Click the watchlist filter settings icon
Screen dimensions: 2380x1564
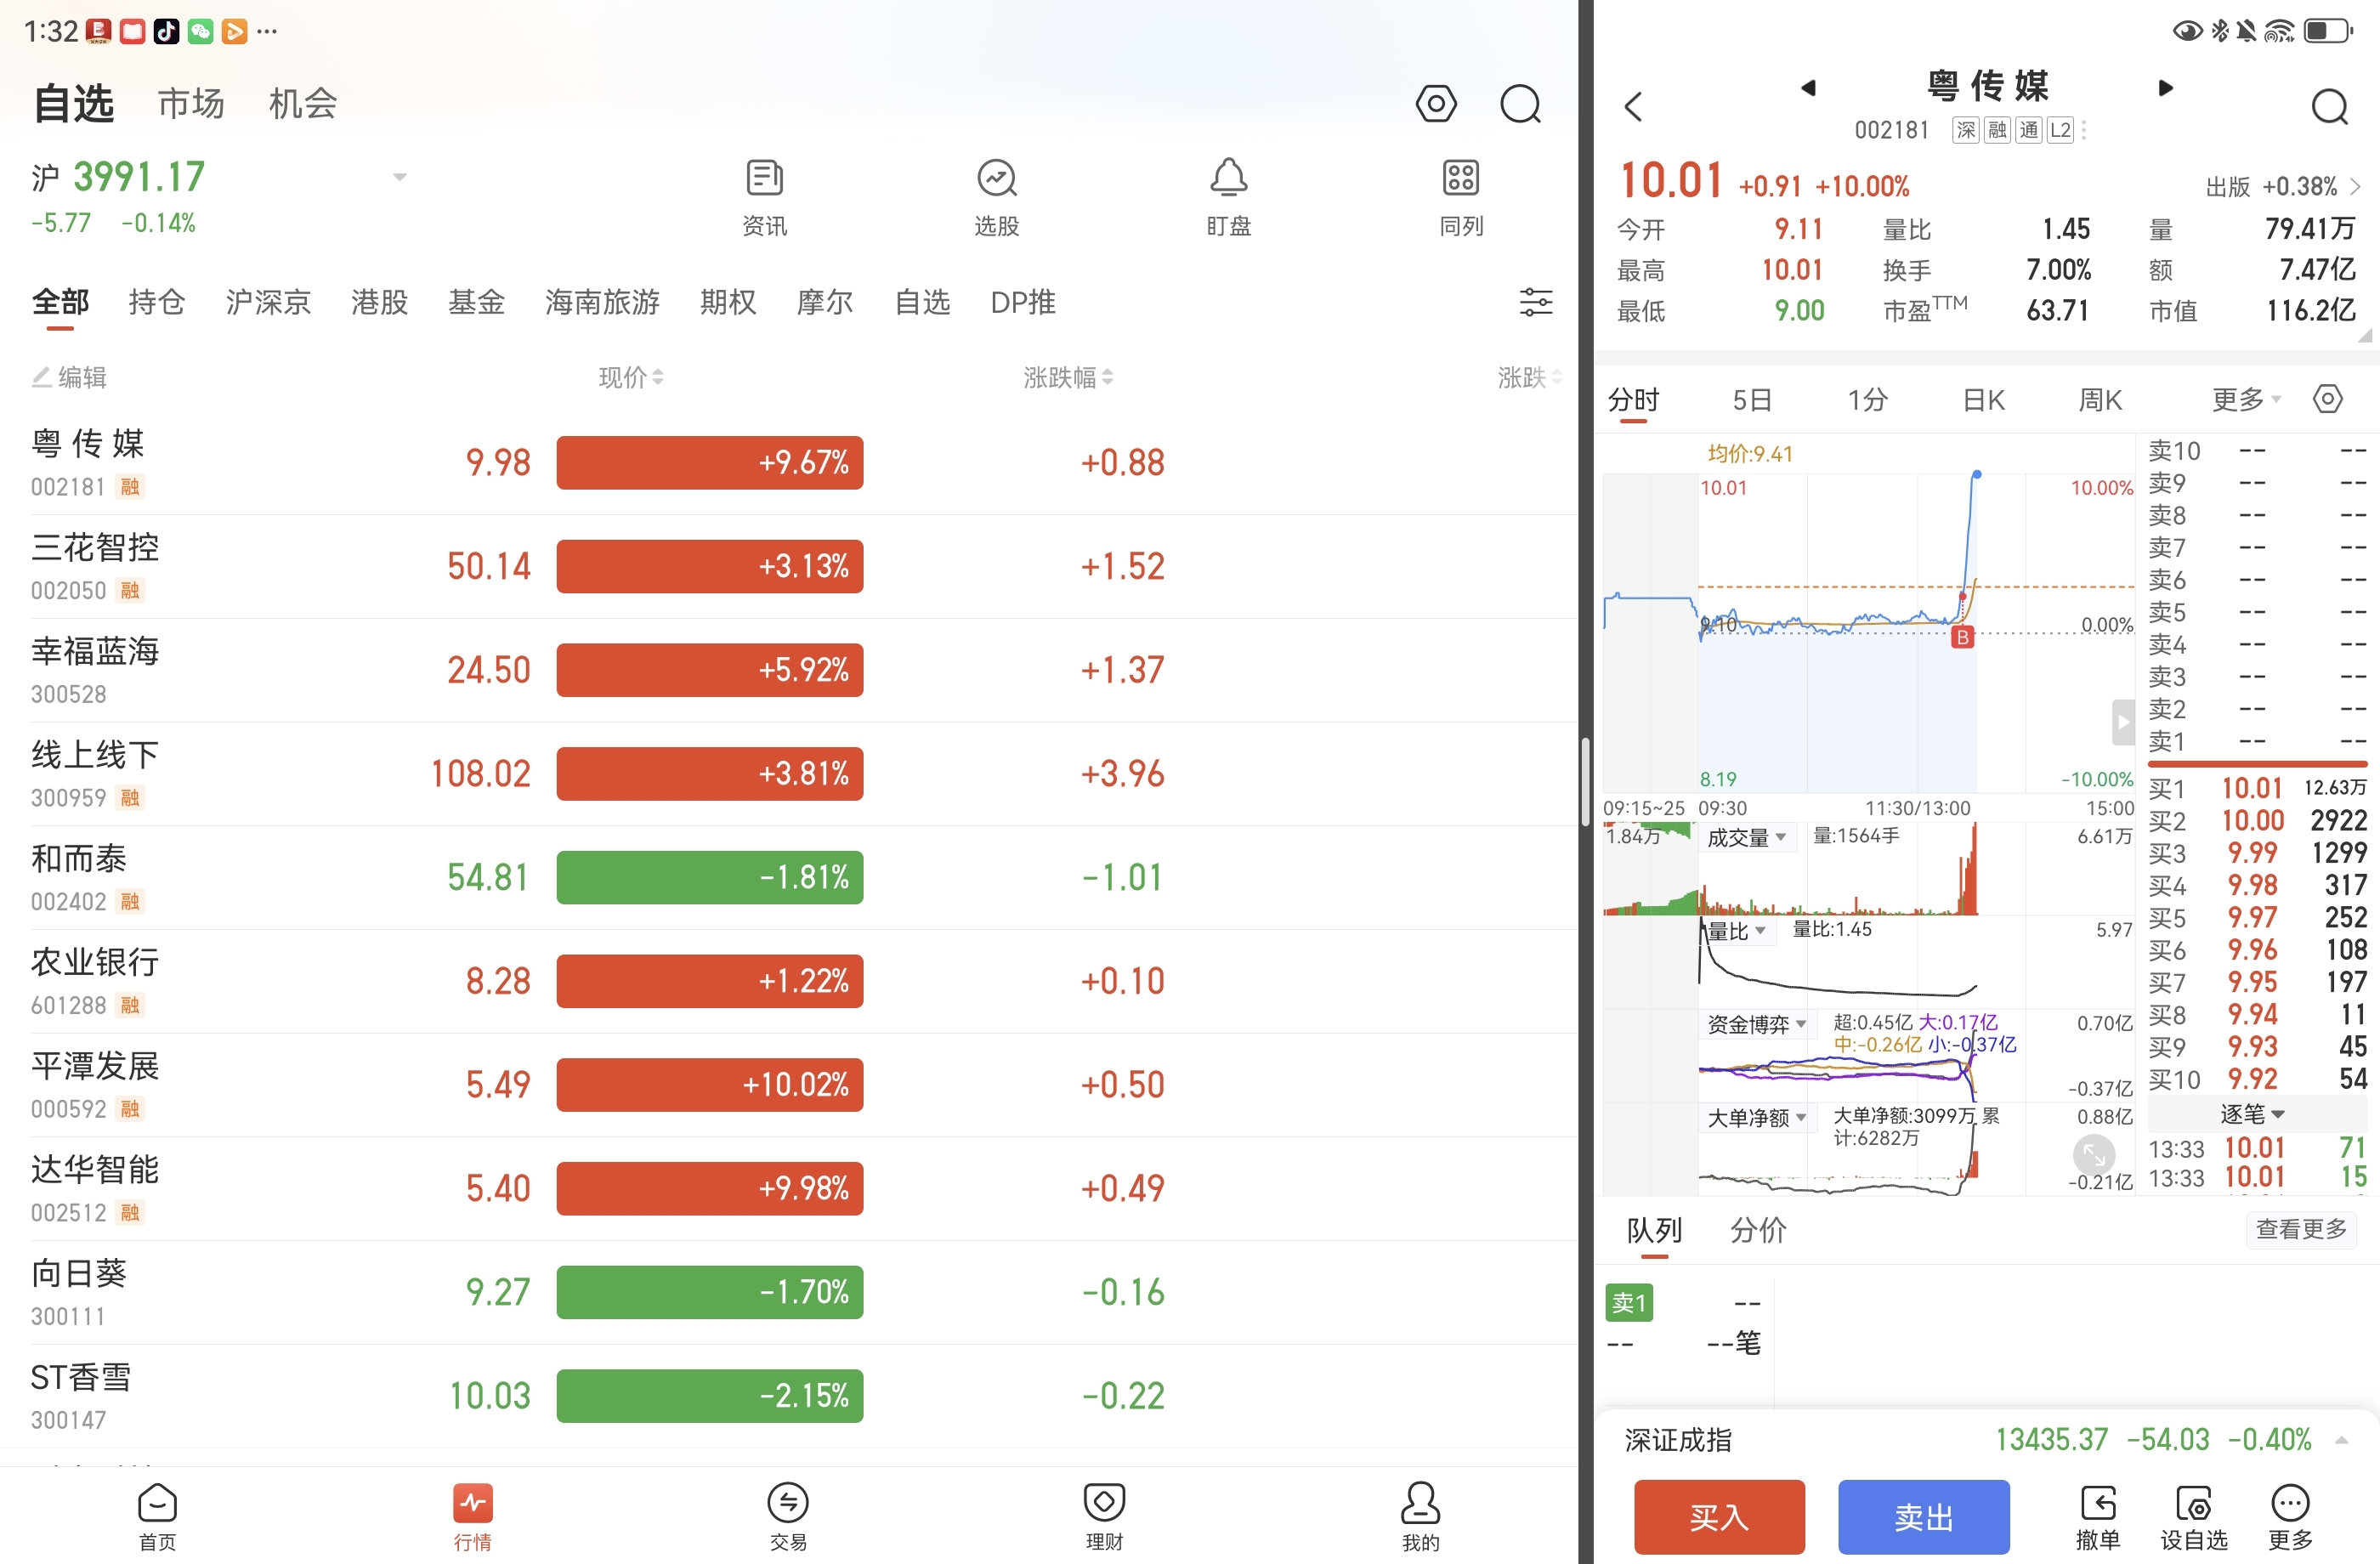(1535, 302)
